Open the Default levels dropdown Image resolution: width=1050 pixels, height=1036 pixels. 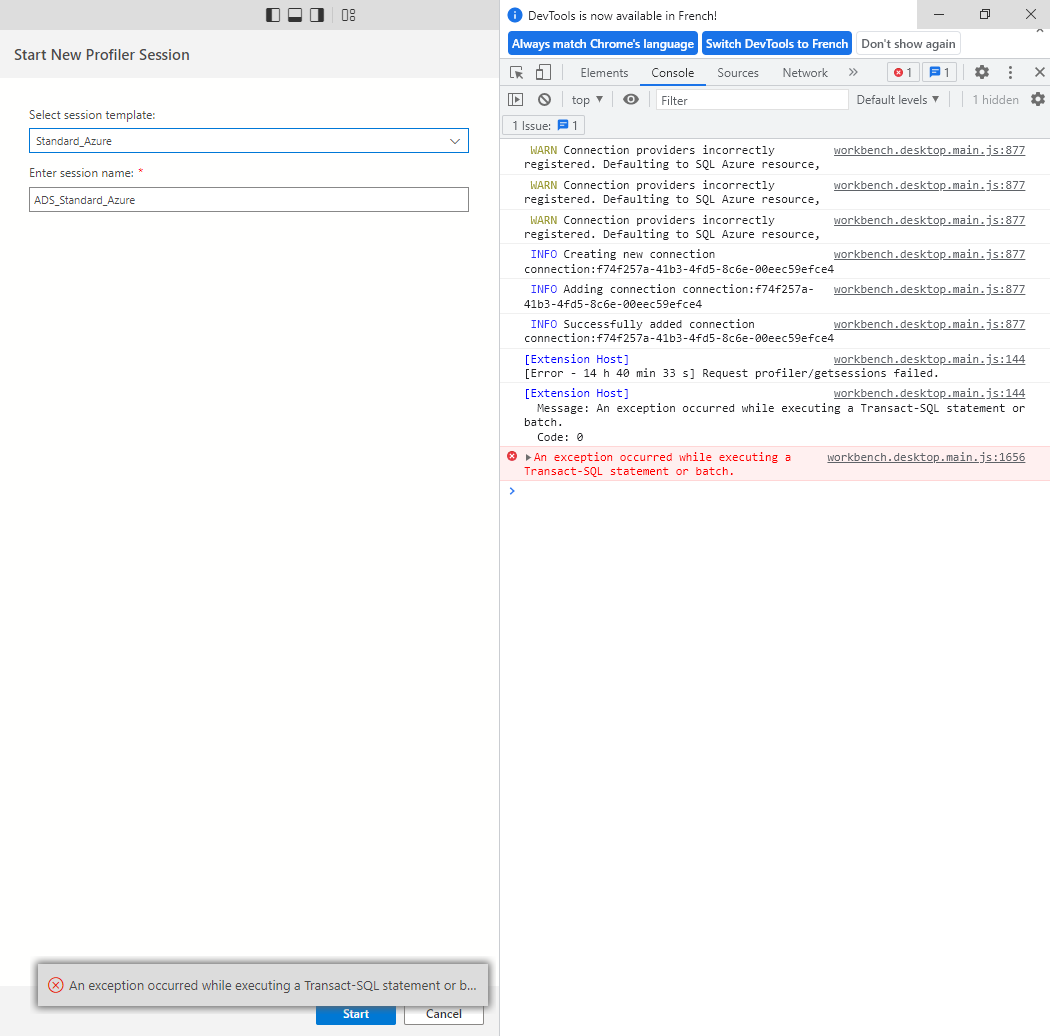[x=898, y=99]
